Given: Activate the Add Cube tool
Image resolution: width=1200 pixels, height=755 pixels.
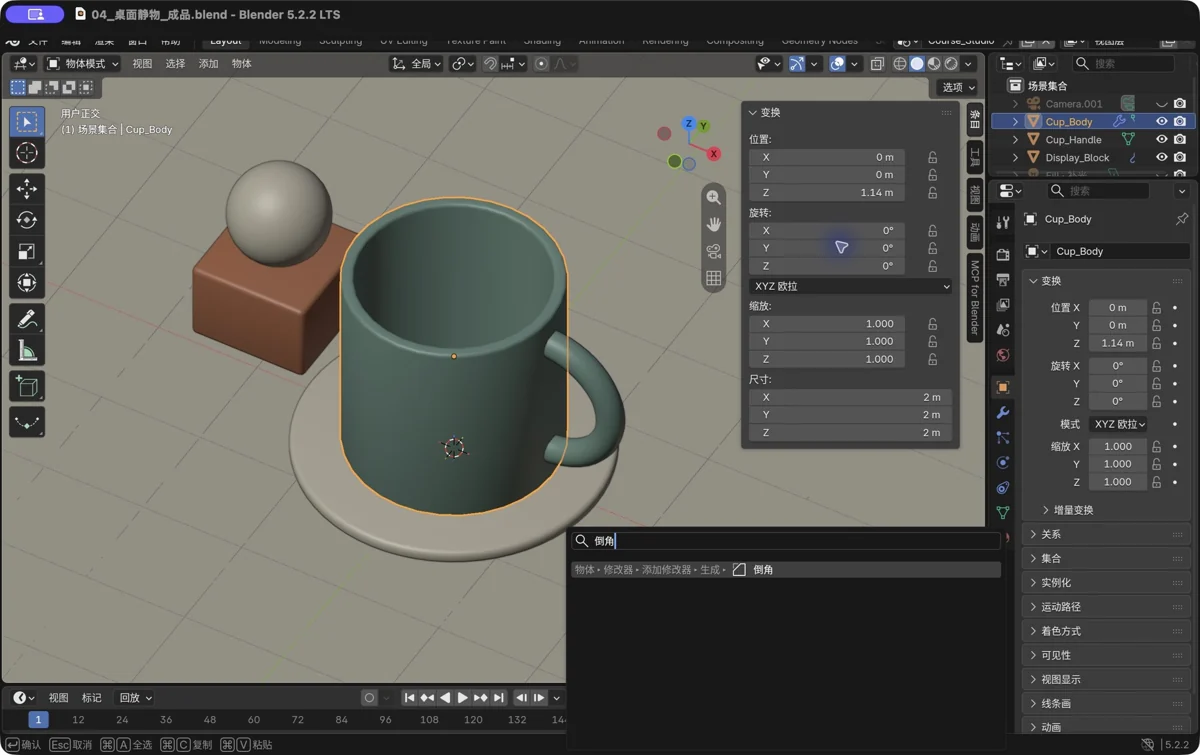Looking at the screenshot, I should pos(27,386).
